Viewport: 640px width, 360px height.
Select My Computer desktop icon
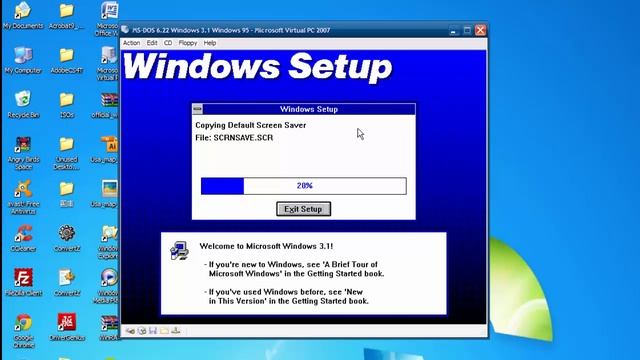[23, 60]
